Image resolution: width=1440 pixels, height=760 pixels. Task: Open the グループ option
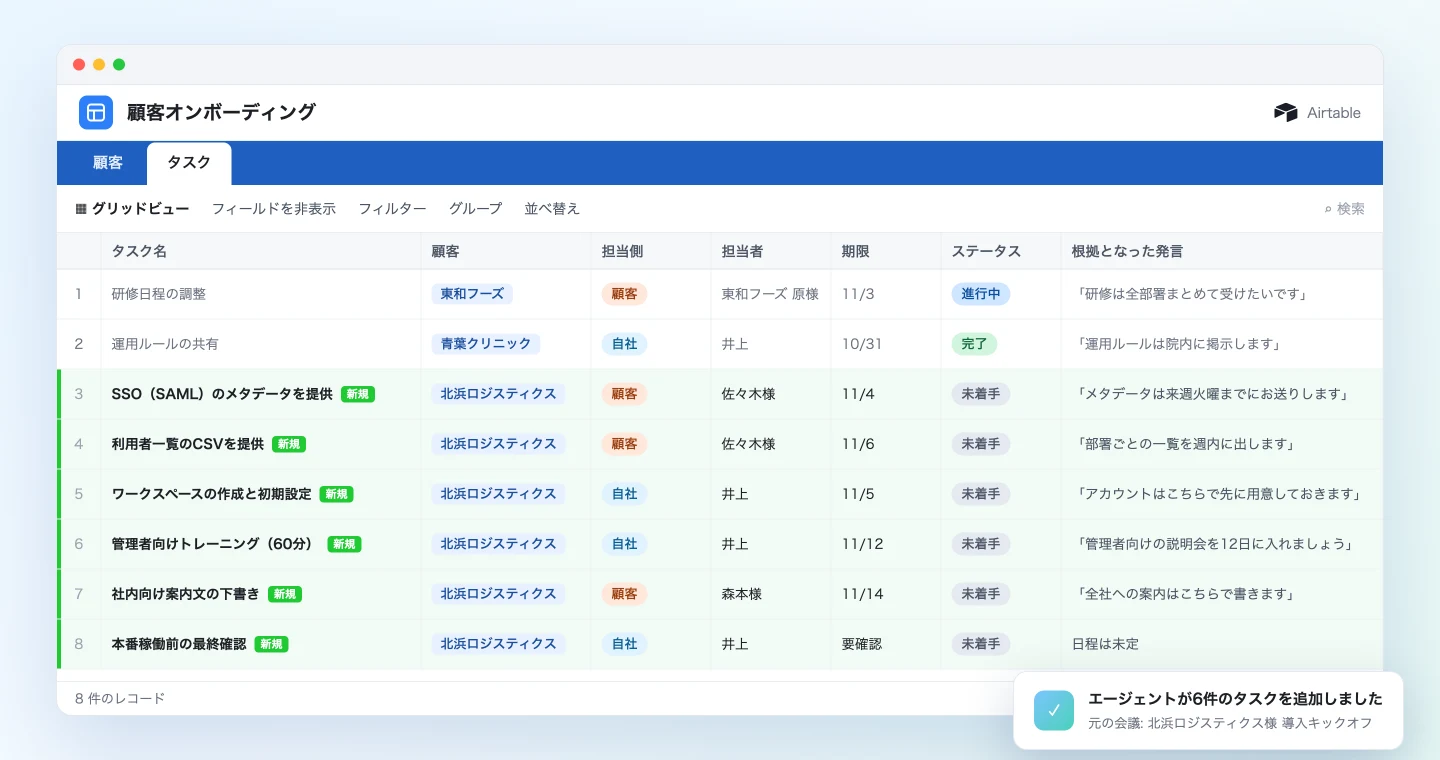click(x=475, y=209)
